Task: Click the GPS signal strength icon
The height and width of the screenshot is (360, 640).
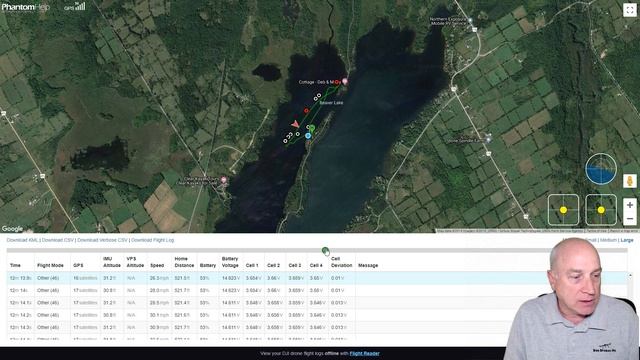Action: click(x=75, y=7)
